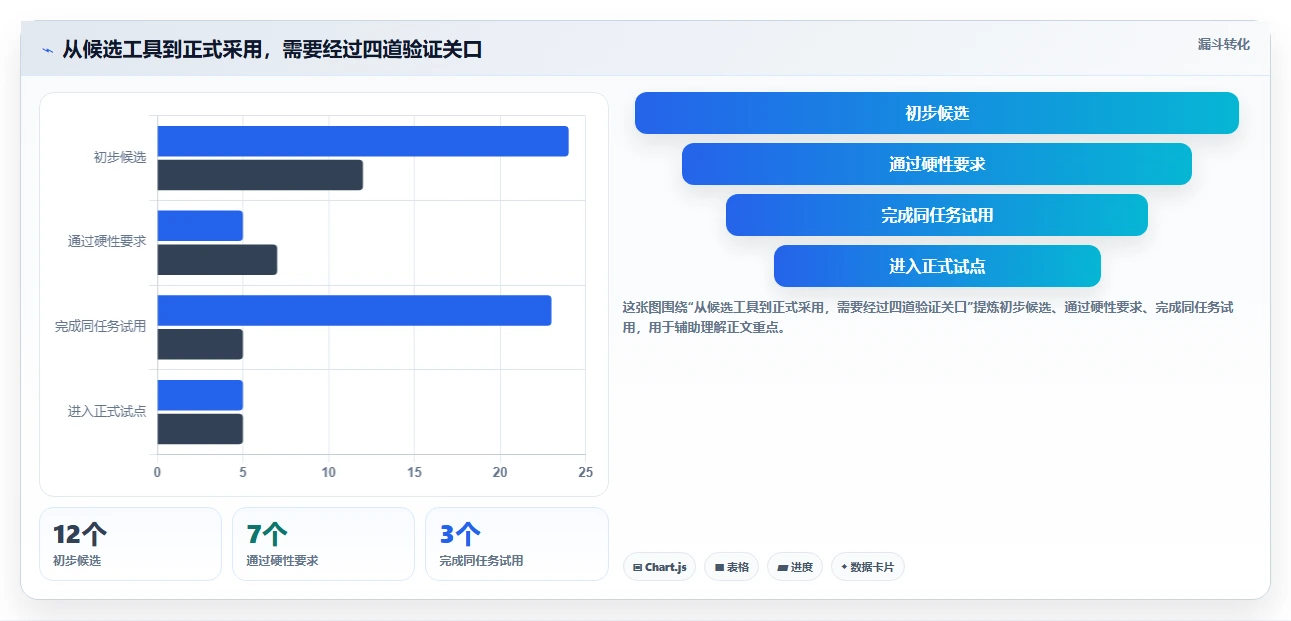
Task: Select the 进度 chip
Action: click(795, 567)
